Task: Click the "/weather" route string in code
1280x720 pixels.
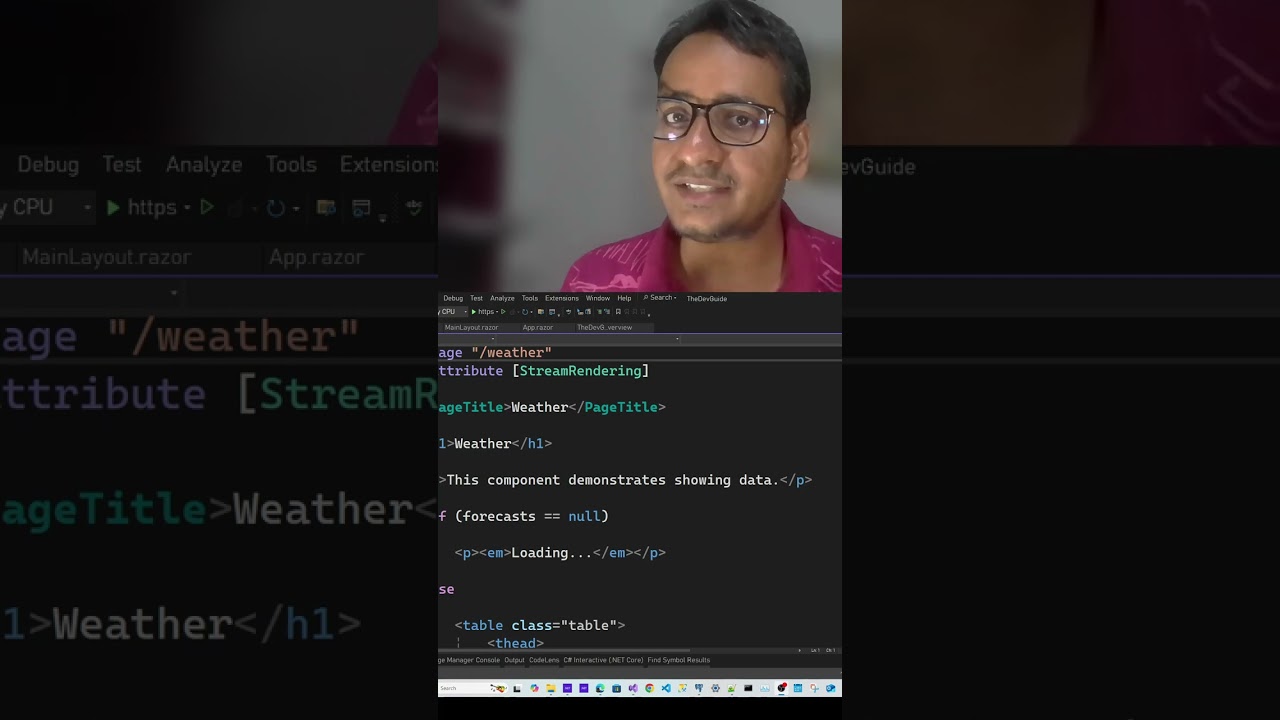Action: pos(511,353)
